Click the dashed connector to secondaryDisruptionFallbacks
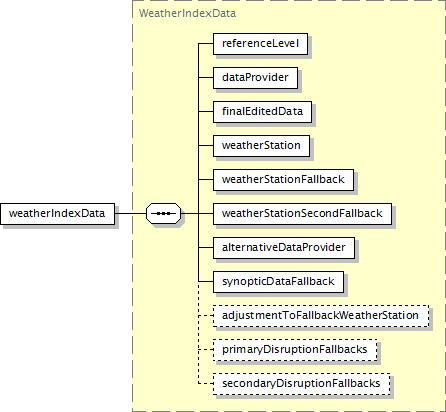The width and height of the screenshot is (446, 412). pos(206,384)
